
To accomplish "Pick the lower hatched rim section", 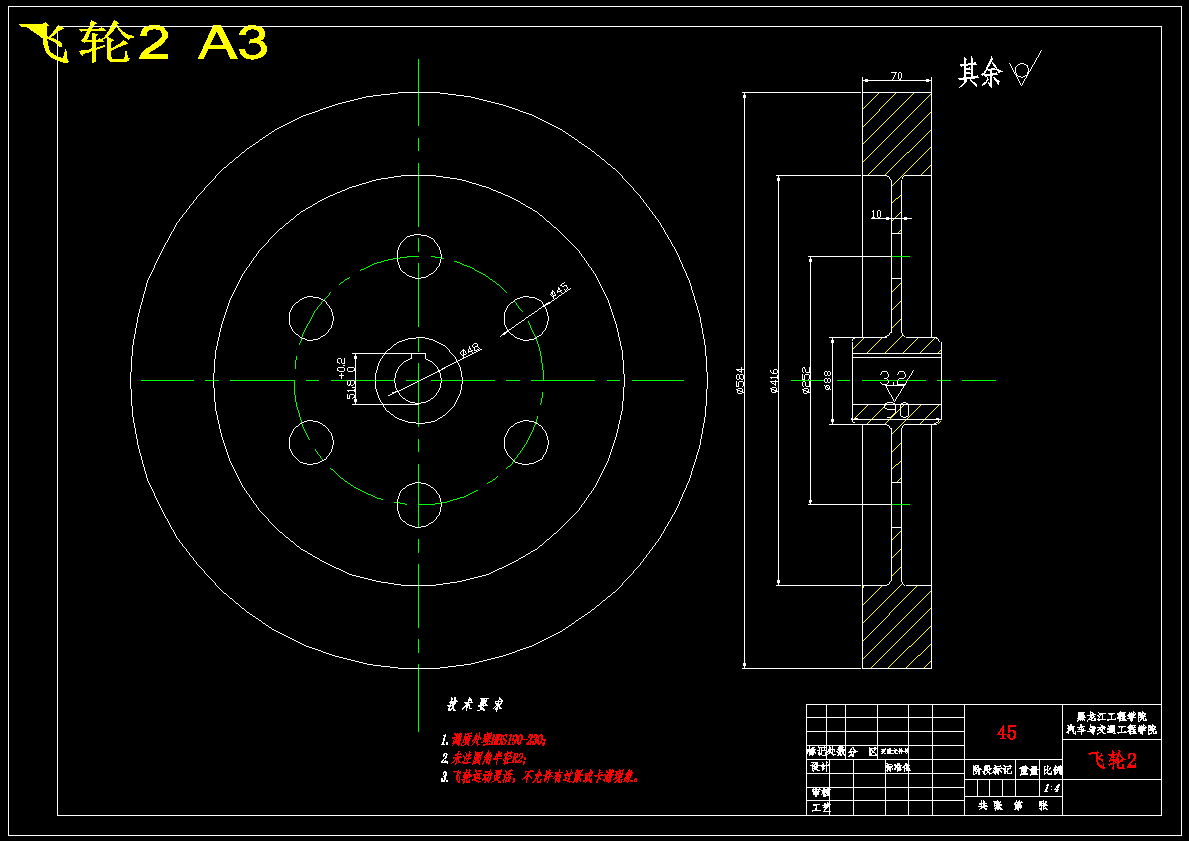I will [896, 627].
